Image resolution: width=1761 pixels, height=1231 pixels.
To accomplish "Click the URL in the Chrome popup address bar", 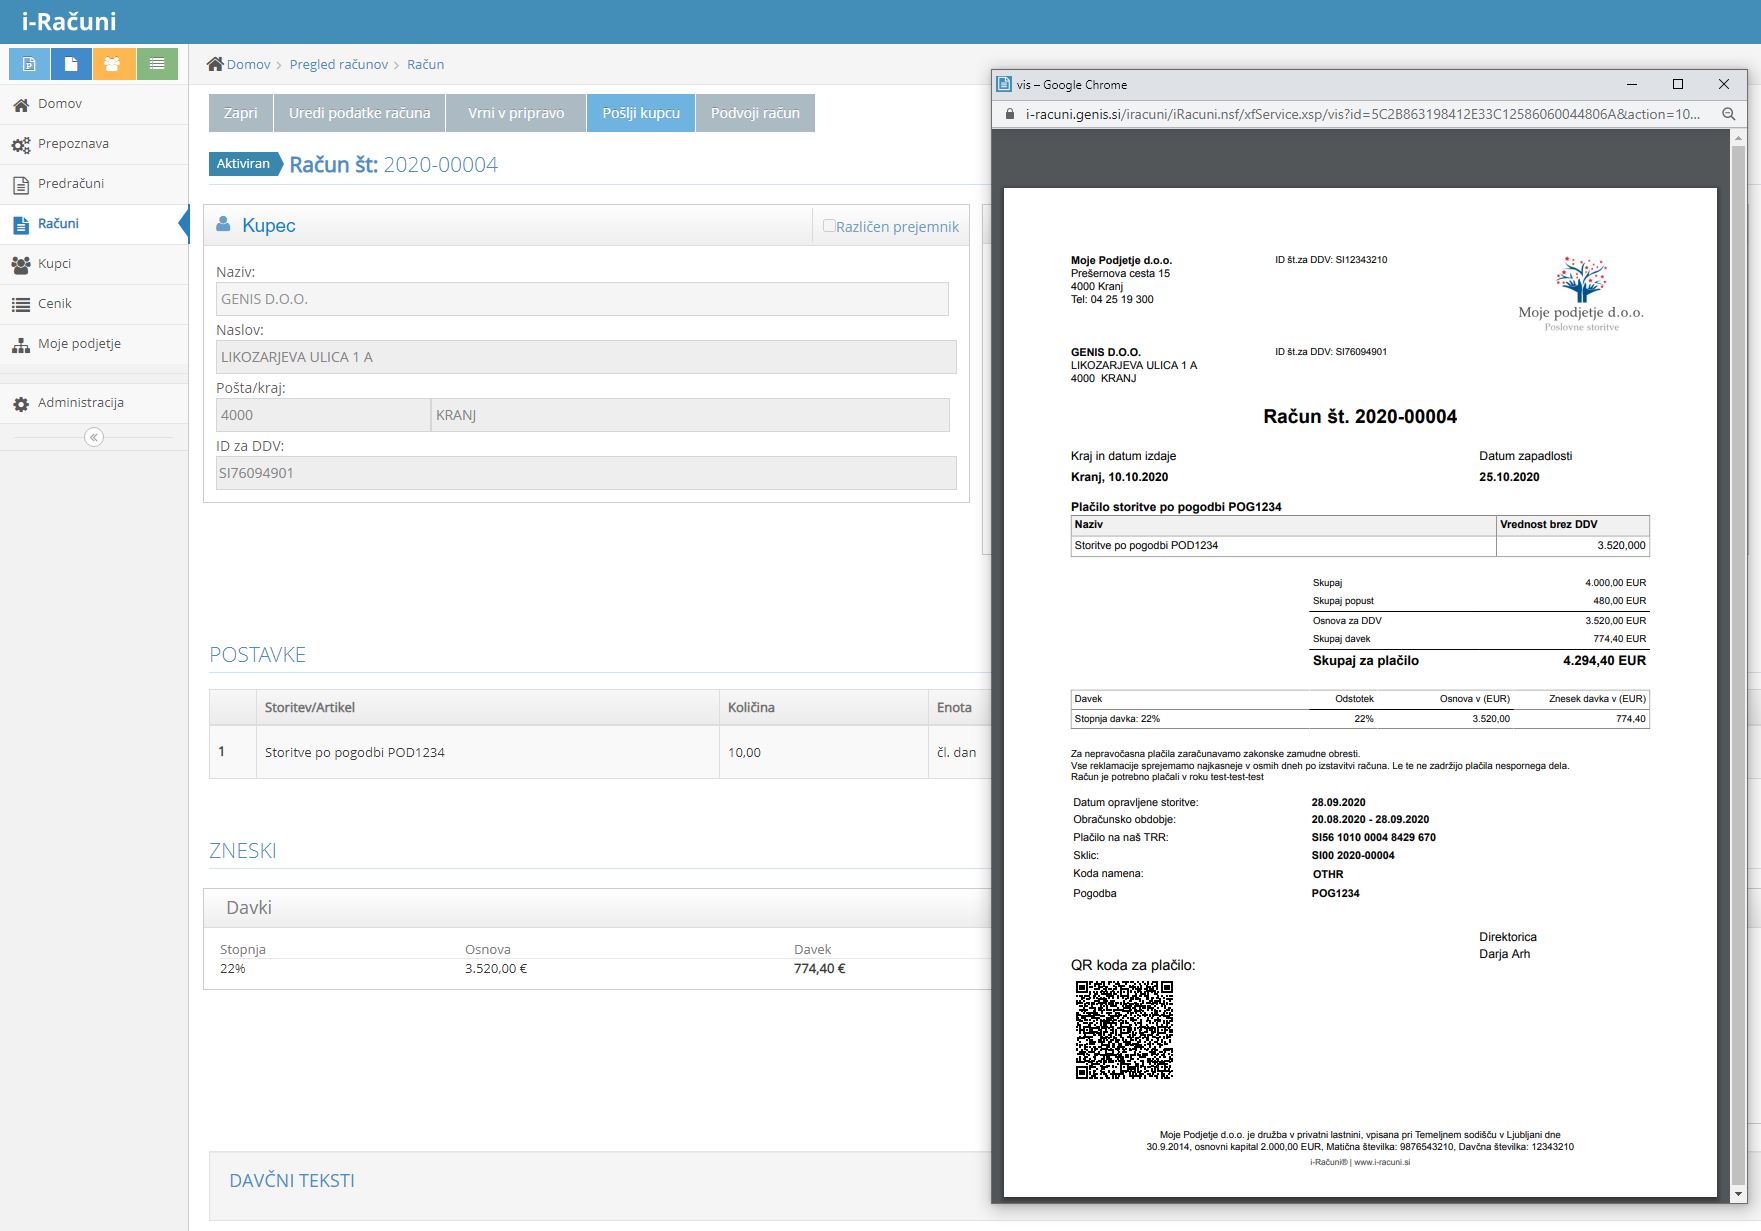I will click(1362, 114).
